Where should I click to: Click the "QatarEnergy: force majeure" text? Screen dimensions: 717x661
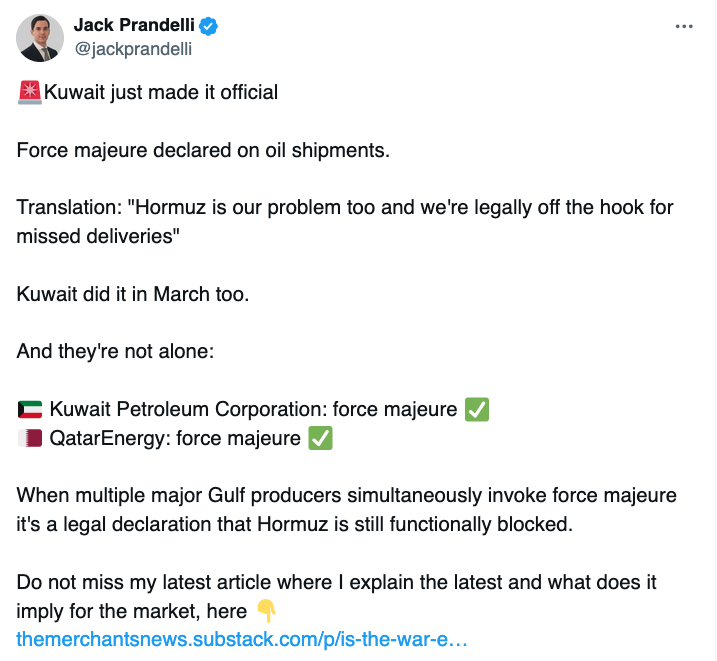coord(175,438)
